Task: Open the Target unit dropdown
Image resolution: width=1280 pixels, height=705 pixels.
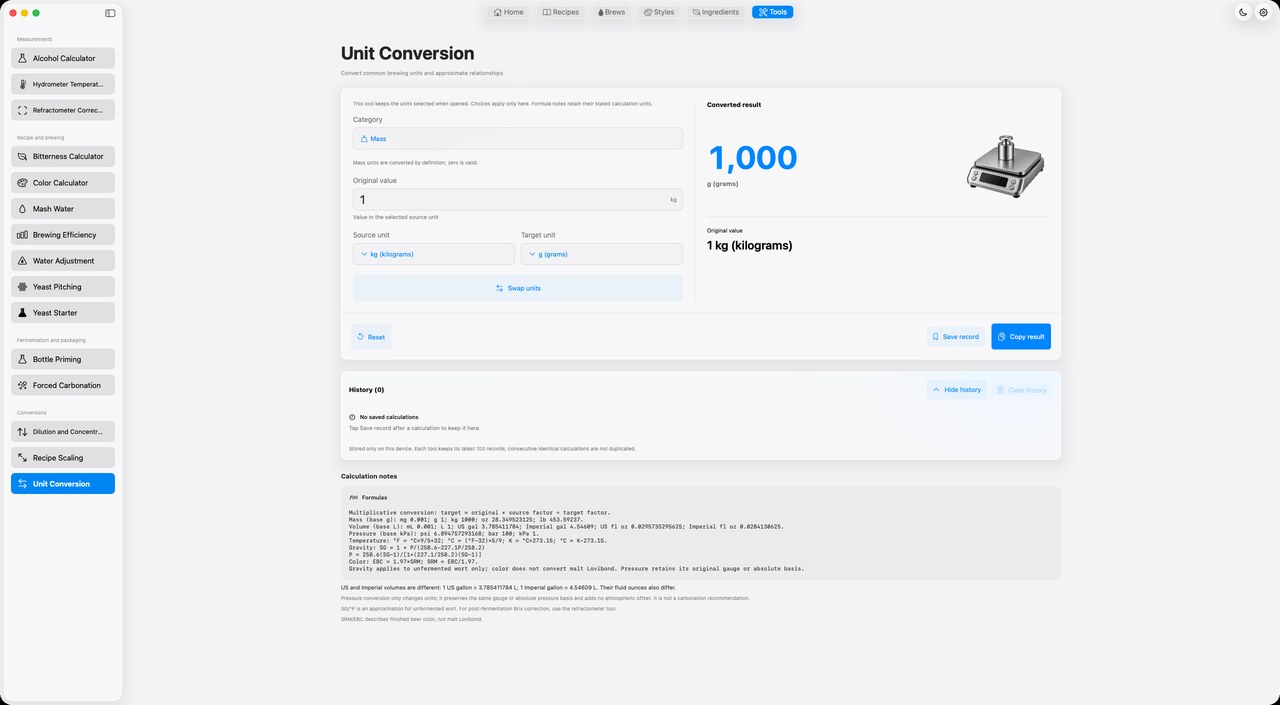Action: coord(602,254)
